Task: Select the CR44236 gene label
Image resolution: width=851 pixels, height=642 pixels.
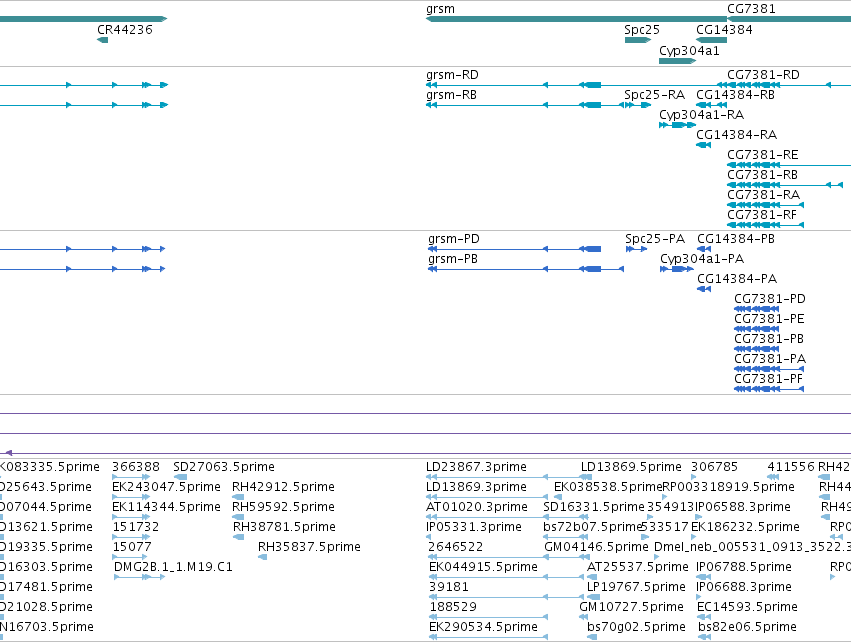Action: 125,30
